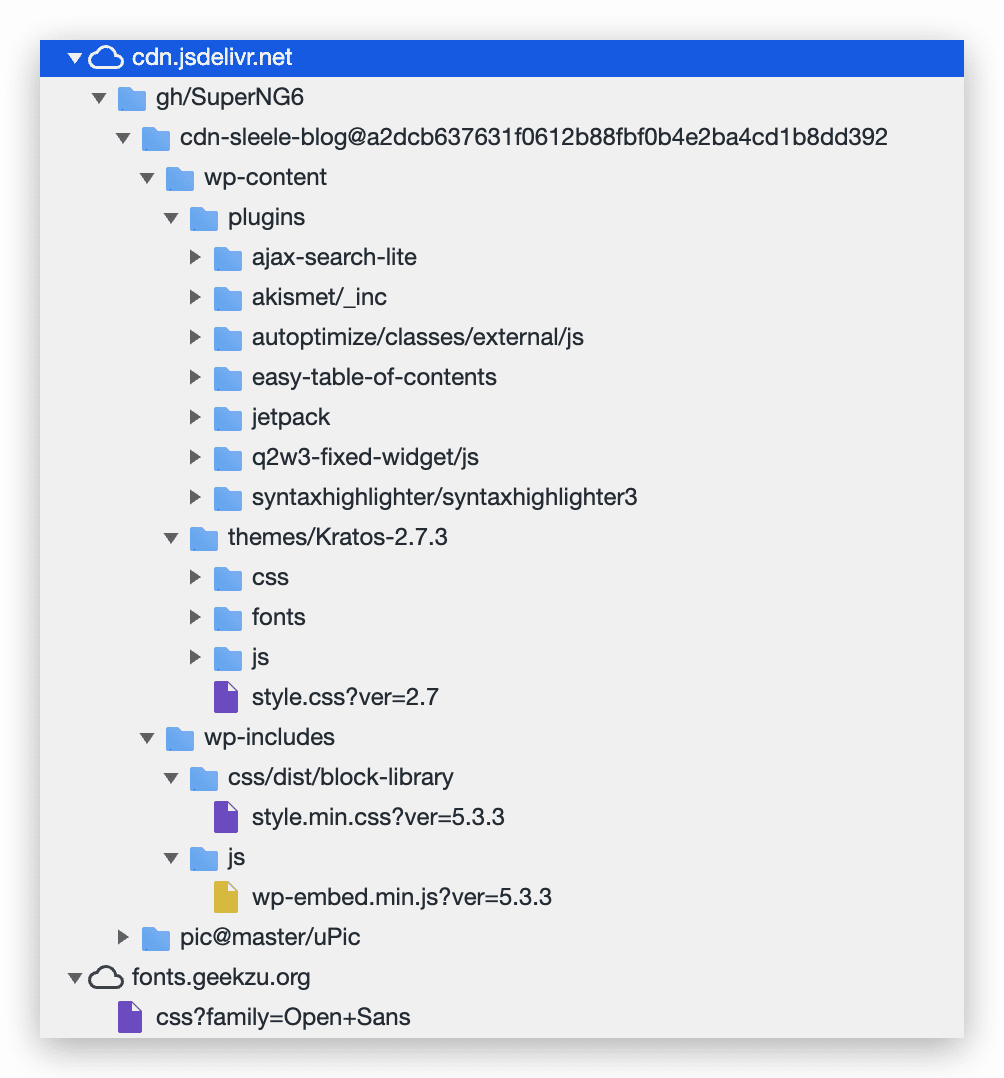The height and width of the screenshot is (1078, 1004).
Task: Expand the fonts folder
Action: pos(195,617)
